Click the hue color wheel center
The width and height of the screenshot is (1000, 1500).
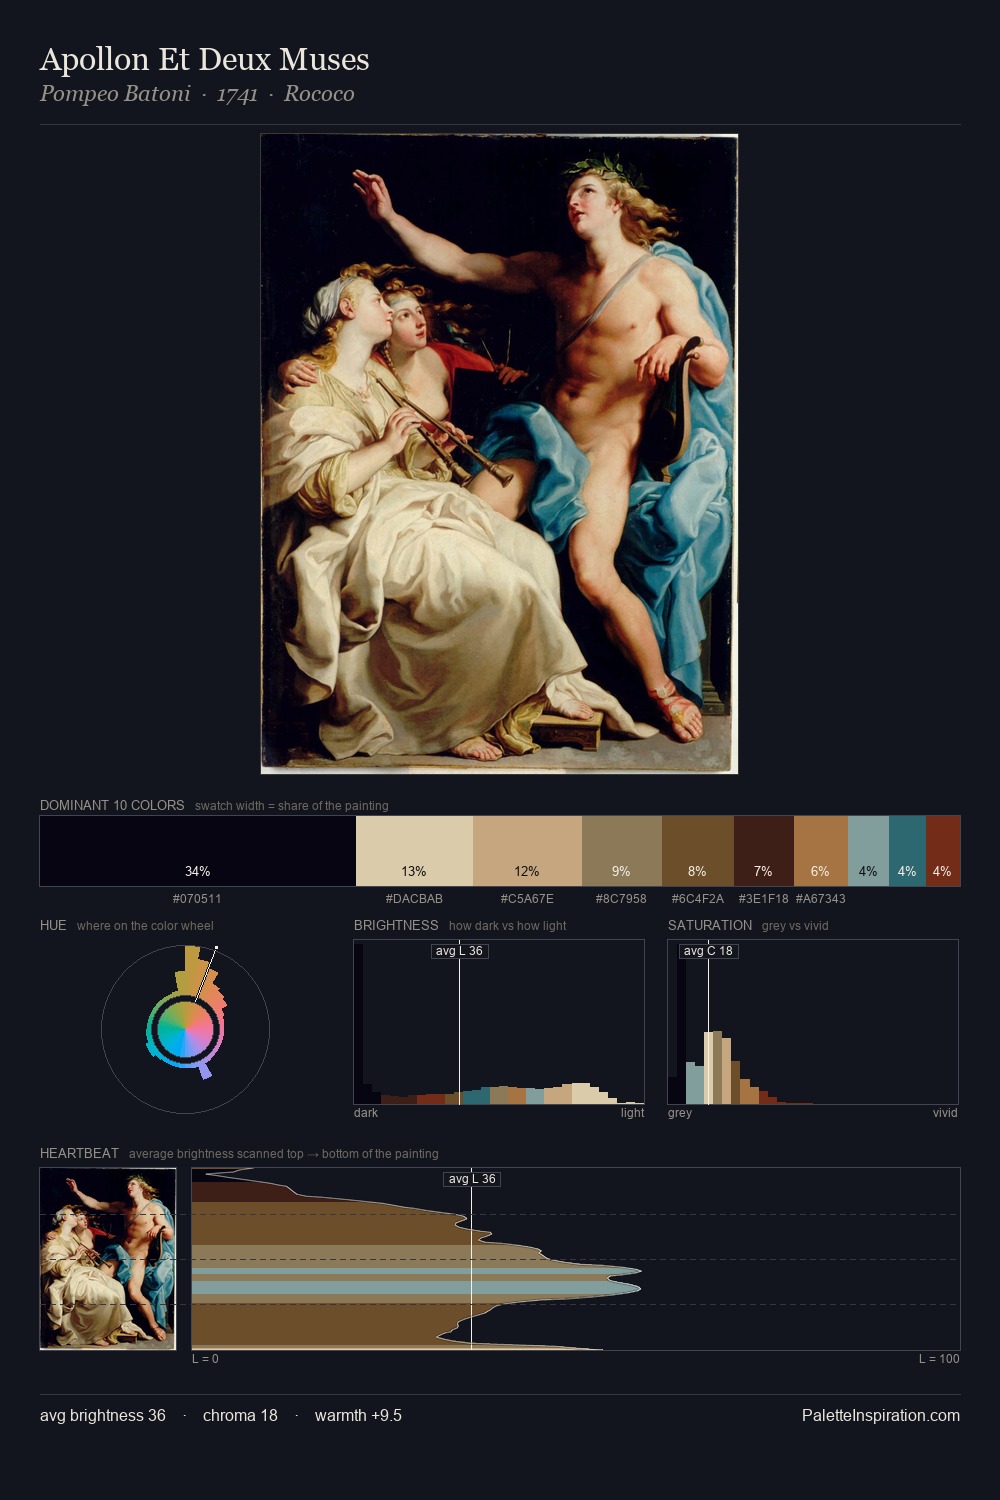[x=185, y=1029]
